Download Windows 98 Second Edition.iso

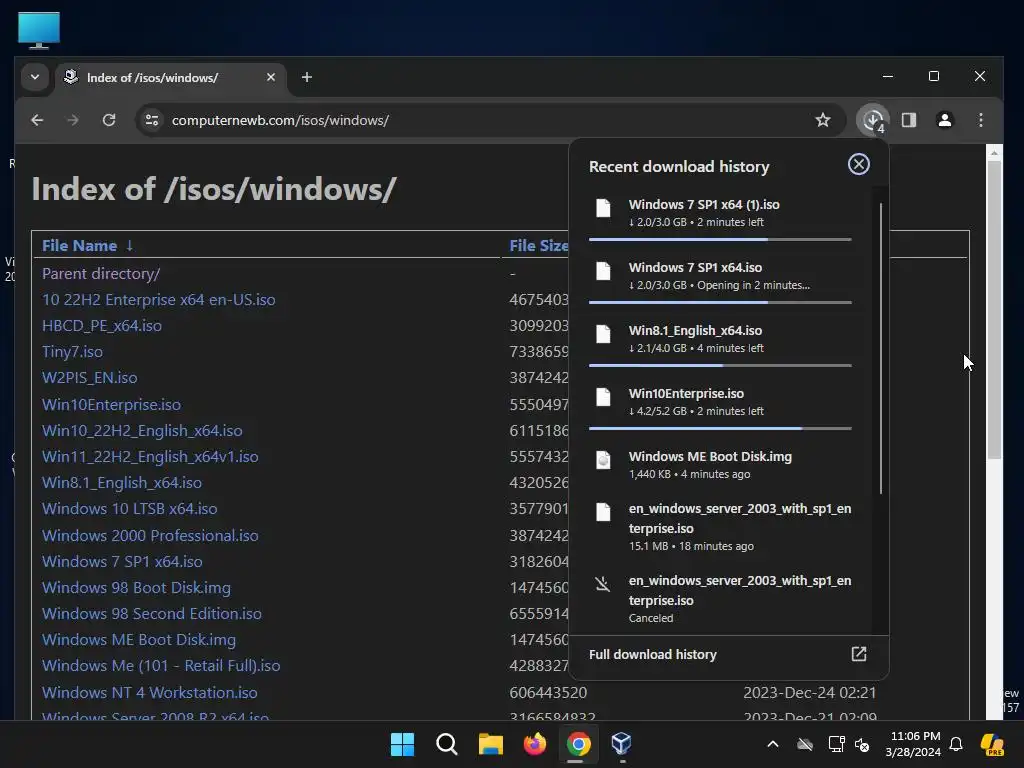pyautogui.click(x=152, y=614)
